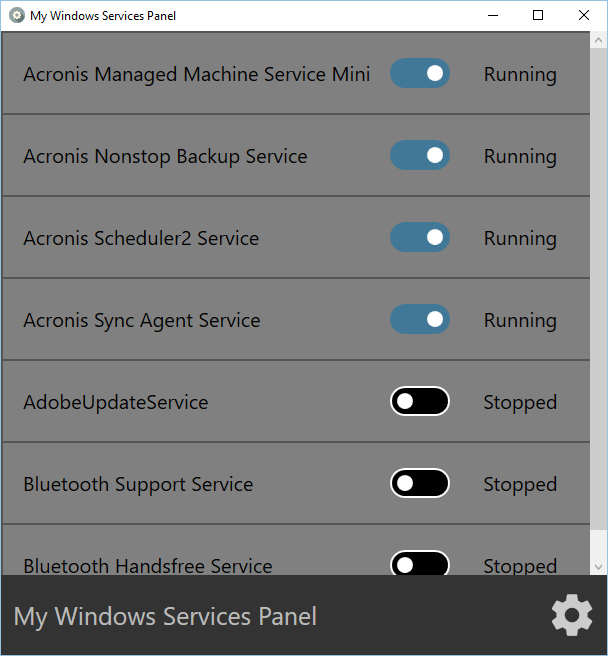Enable the AdobeUpdateService toggle
Viewport: 608px width, 656px height.
[x=420, y=401]
